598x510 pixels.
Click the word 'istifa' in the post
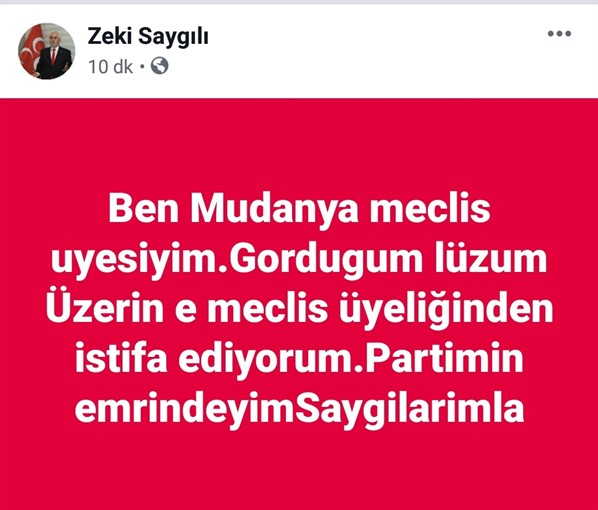(x=121, y=357)
